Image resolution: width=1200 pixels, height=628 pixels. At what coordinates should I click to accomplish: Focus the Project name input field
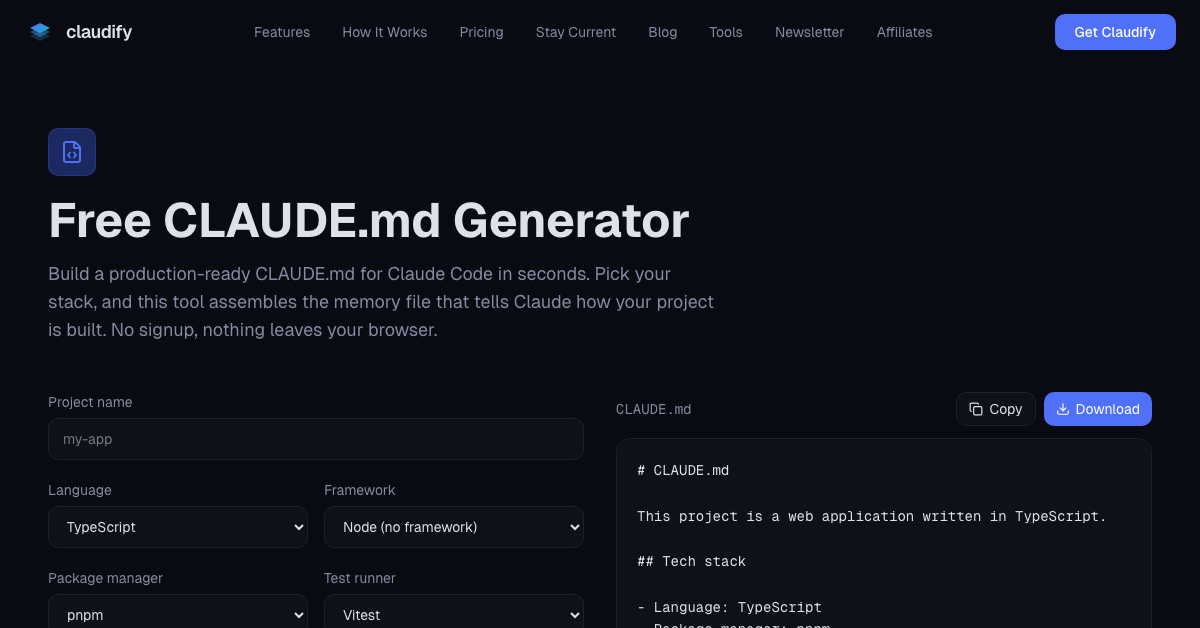(316, 439)
